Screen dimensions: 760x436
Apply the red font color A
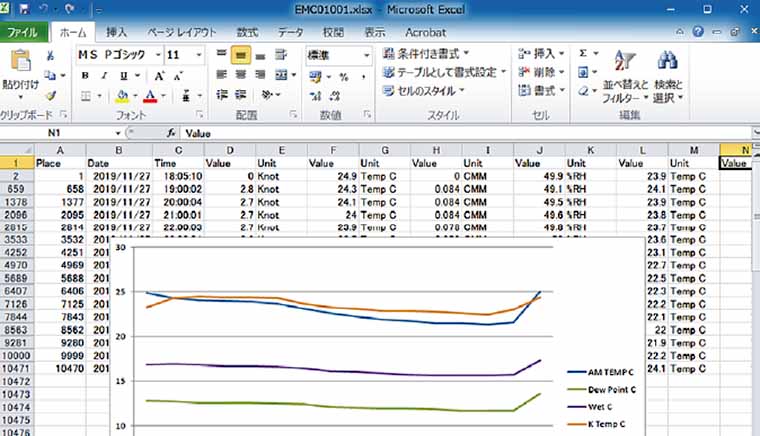pyautogui.click(x=150, y=96)
